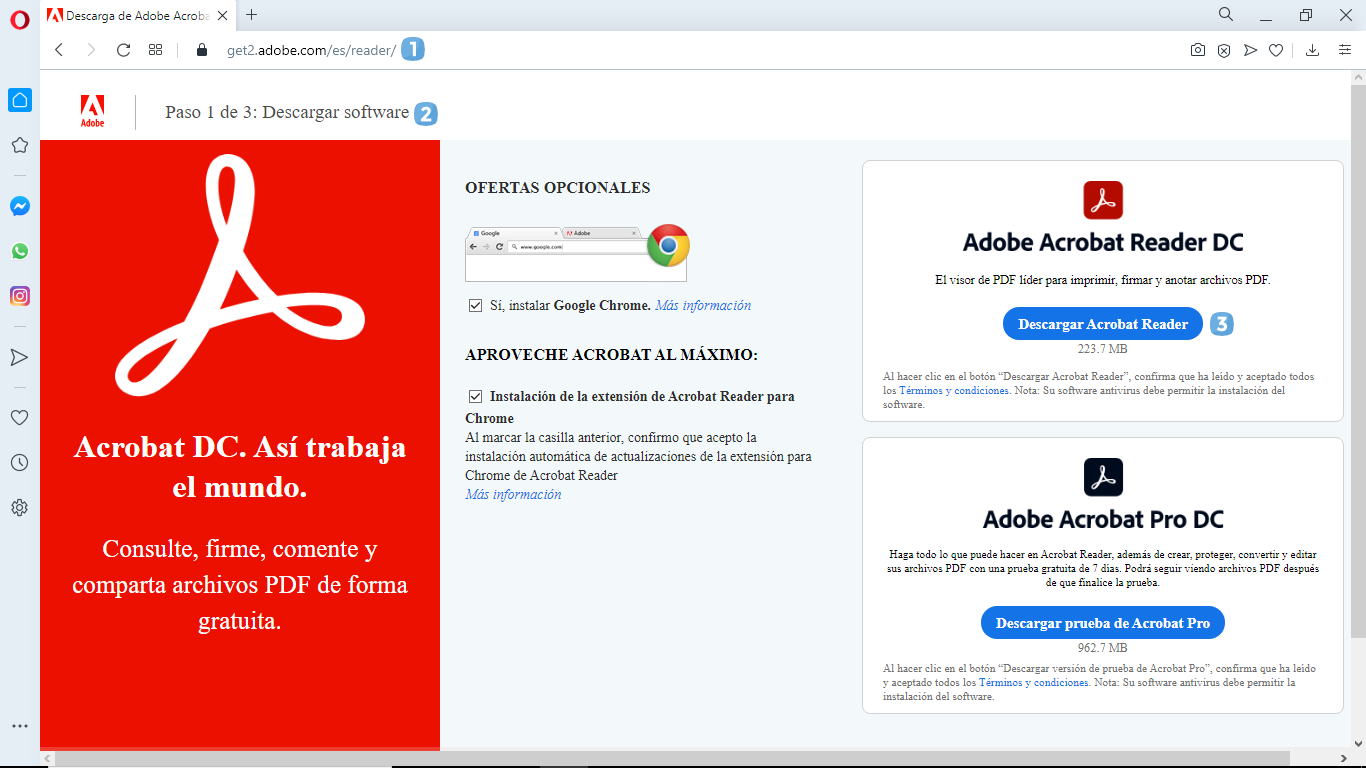Open sidebar setup three-dots menu

point(20,726)
